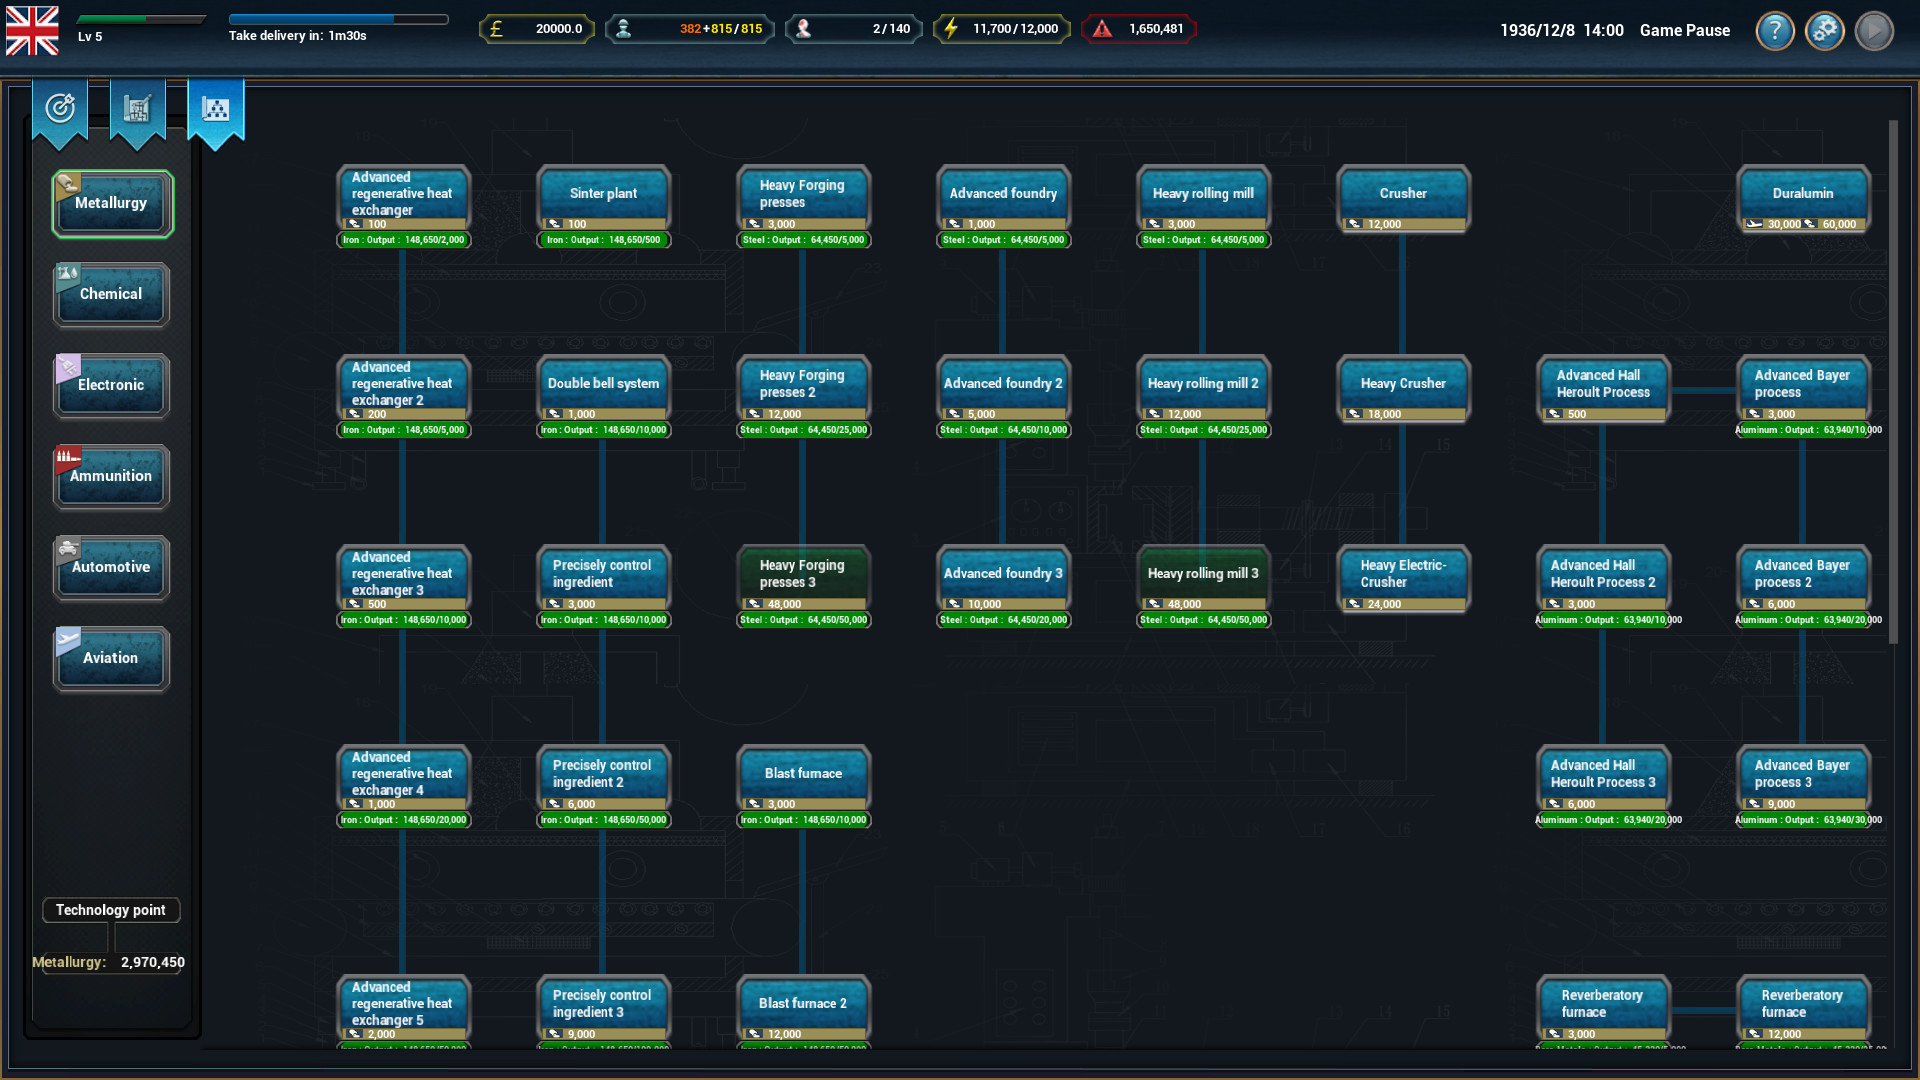The image size is (1920, 1080).
Task: Open the settings gear icon
Action: 1825,31
